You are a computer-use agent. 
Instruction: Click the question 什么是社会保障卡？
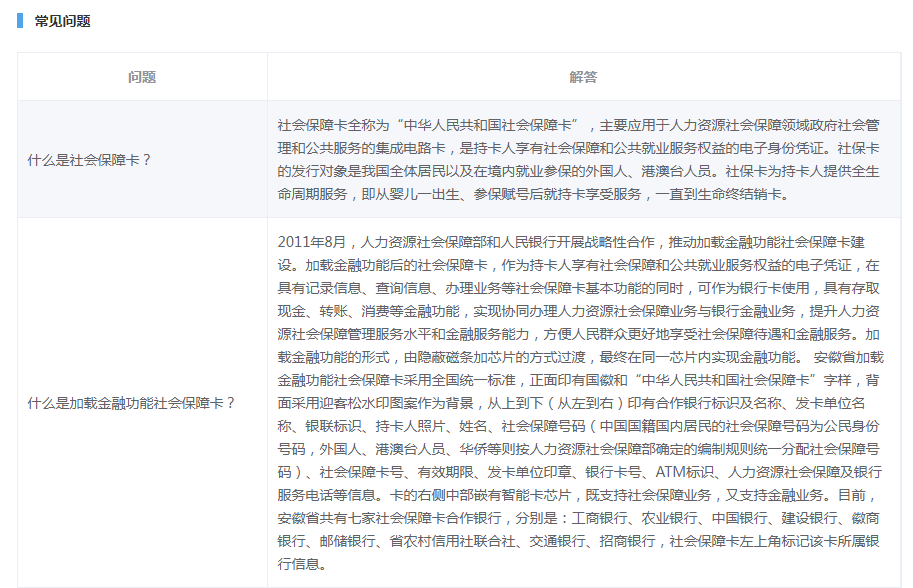tap(89, 159)
